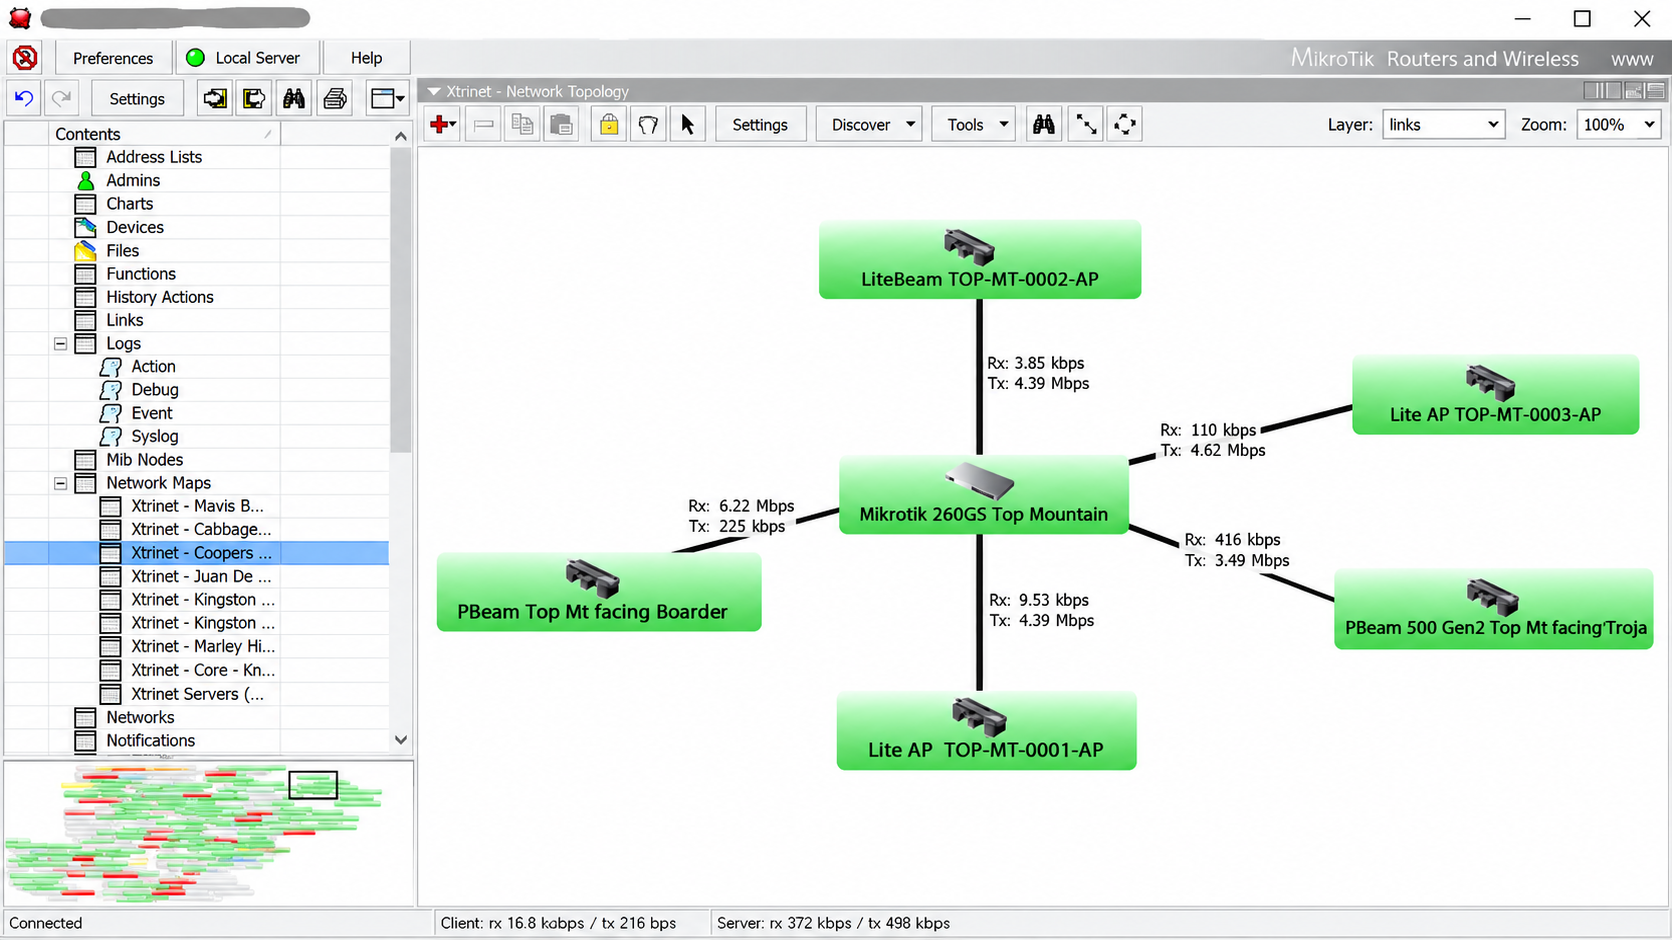Select Xtrinet - Cabbage... map
Image resolution: width=1672 pixels, height=940 pixels.
[201, 529]
